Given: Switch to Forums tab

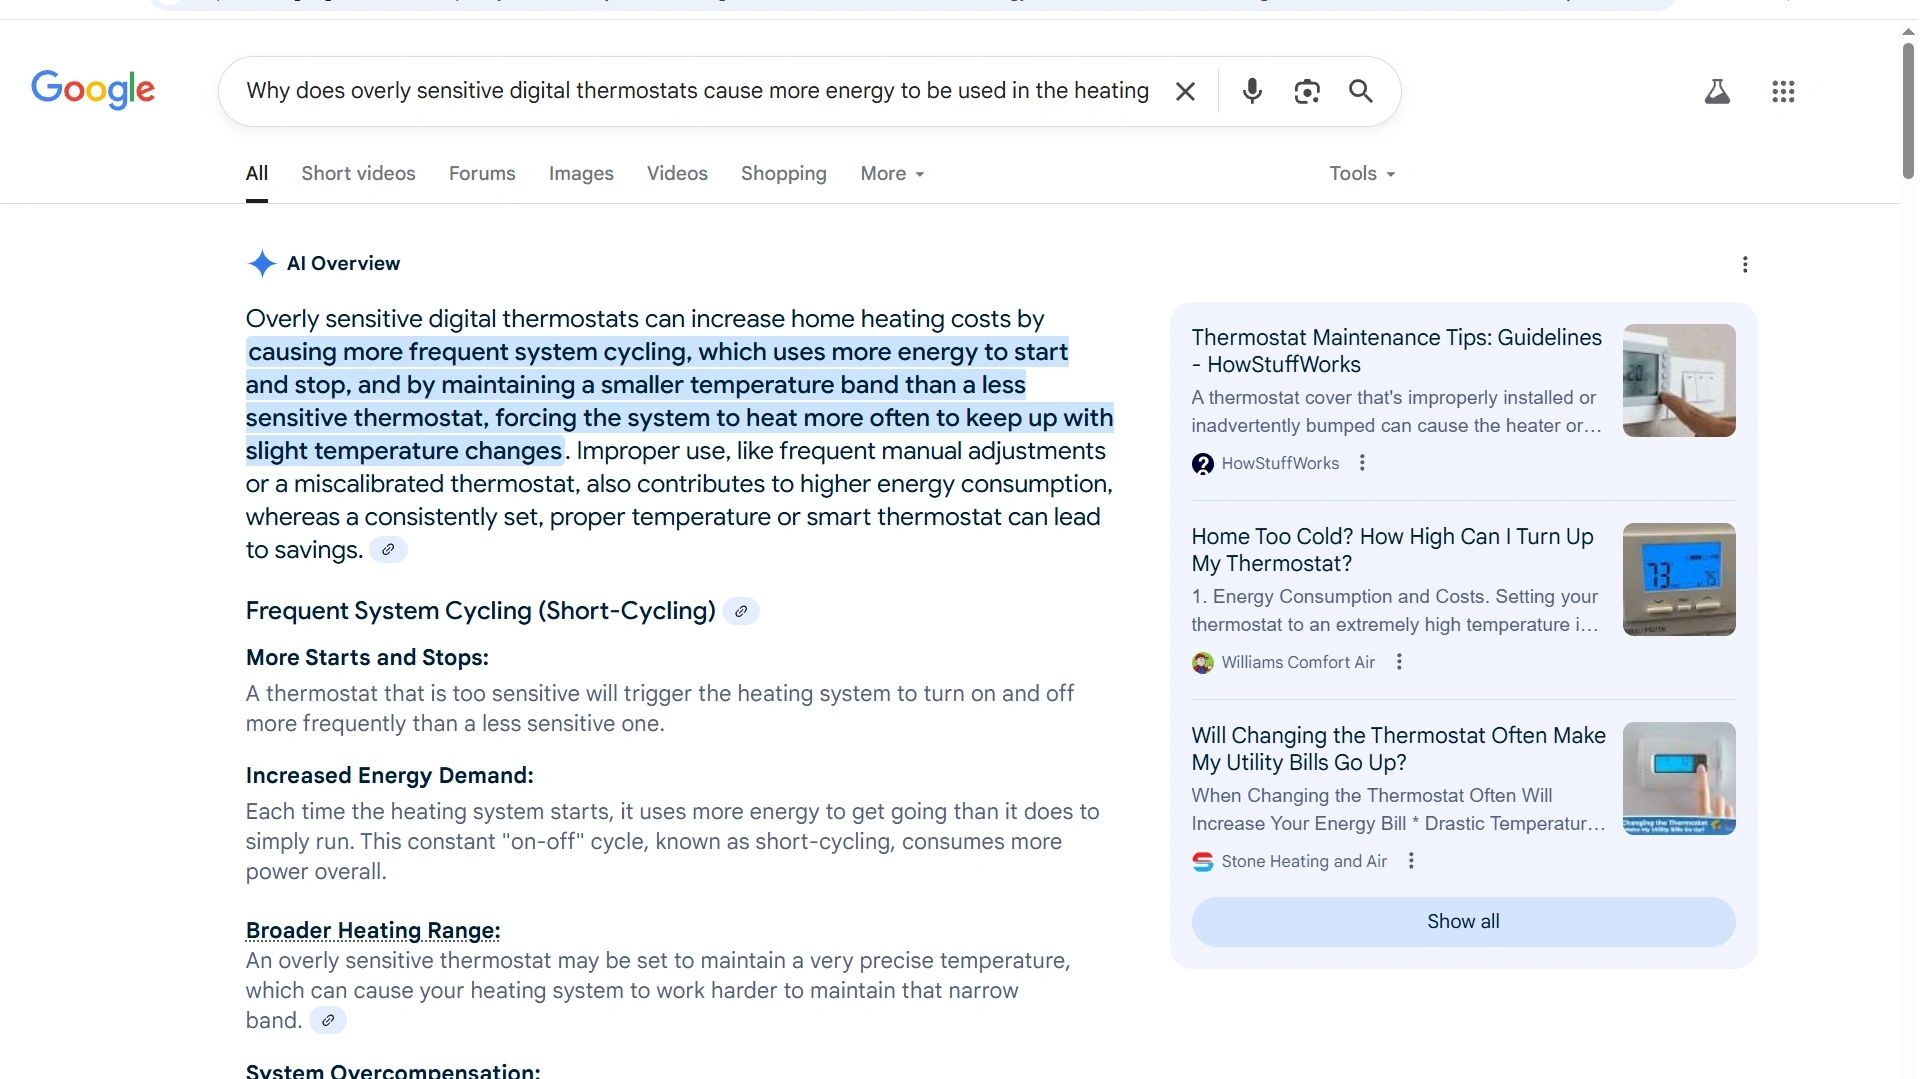Looking at the screenshot, I should click(482, 174).
